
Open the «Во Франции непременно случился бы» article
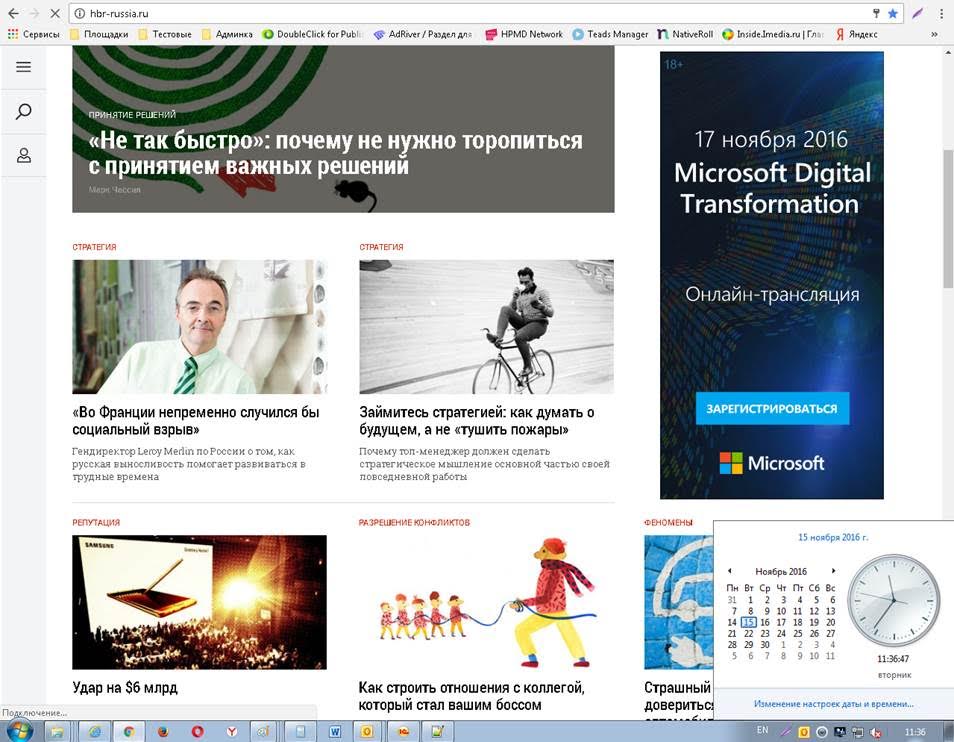(x=196, y=420)
